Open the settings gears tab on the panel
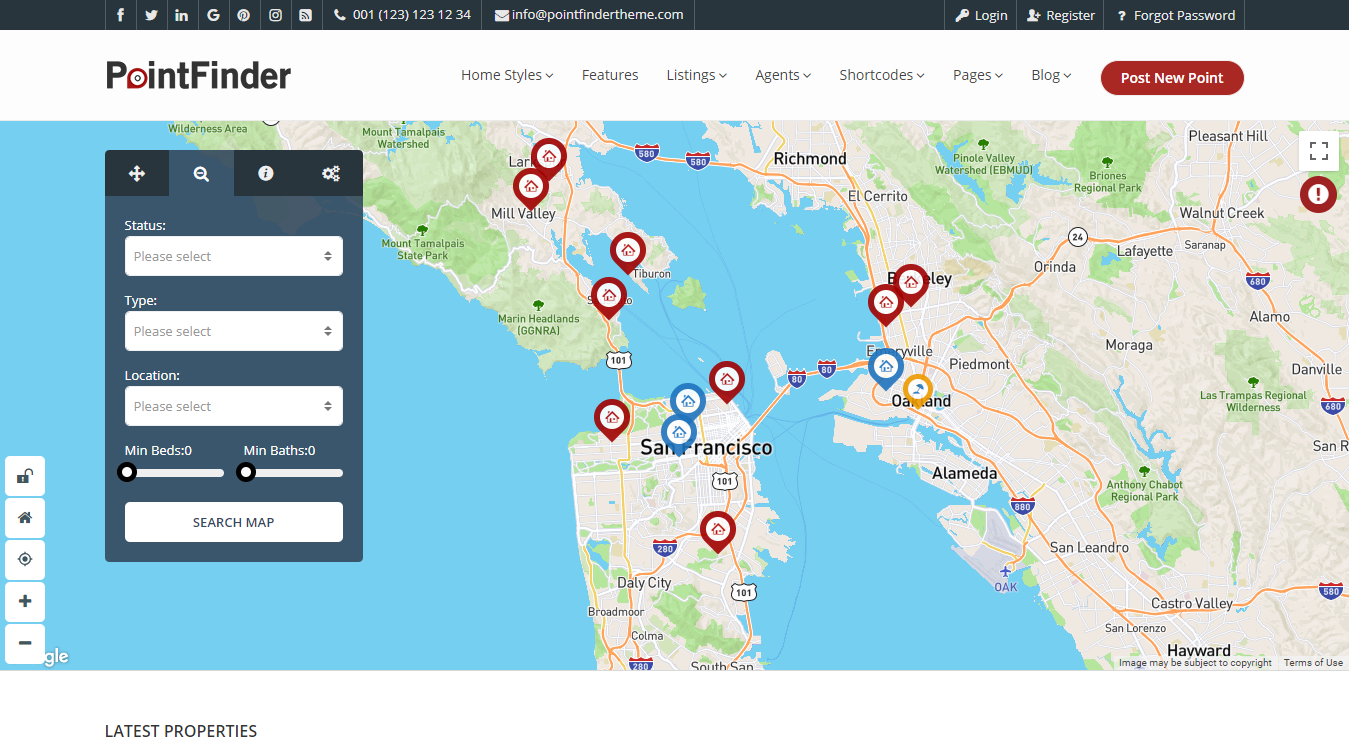 330,173
